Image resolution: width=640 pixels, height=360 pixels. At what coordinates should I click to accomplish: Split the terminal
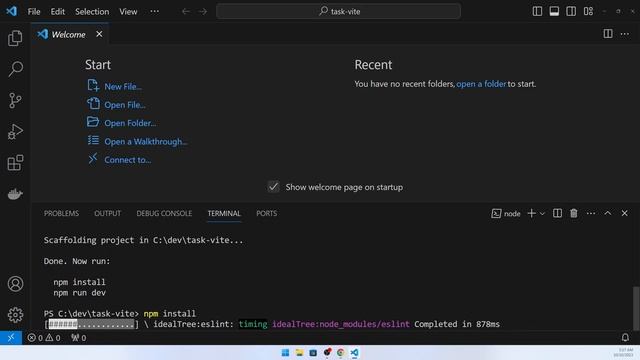point(557,213)
